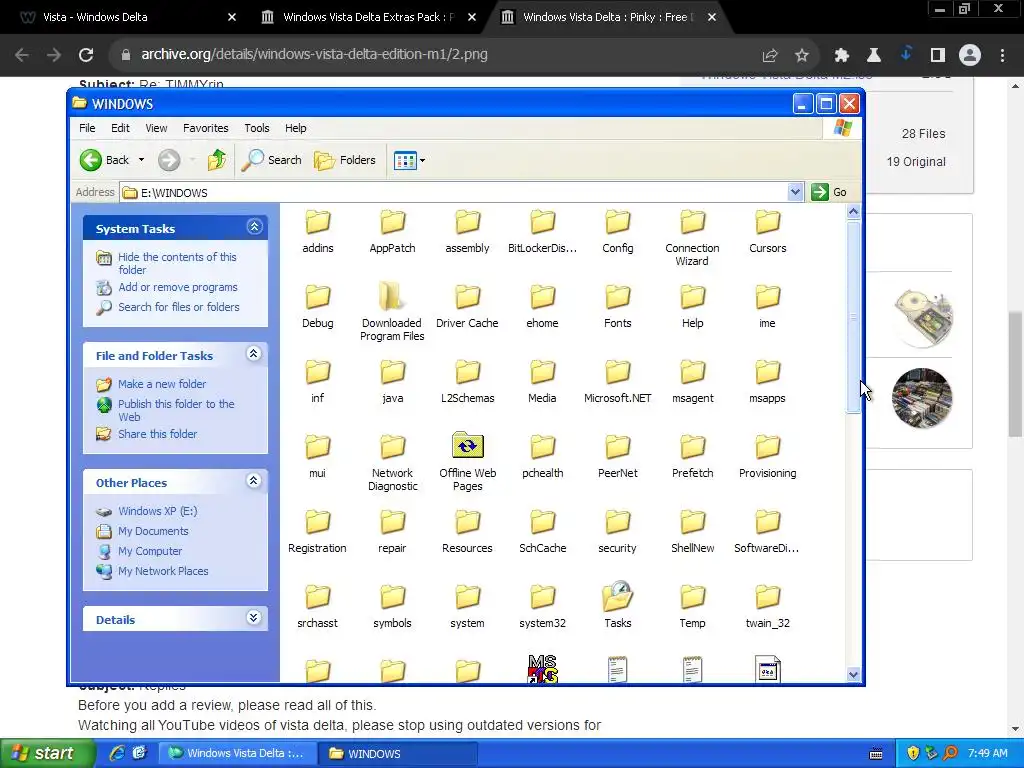Open the Back history dropdown arrow

[141, 160]
